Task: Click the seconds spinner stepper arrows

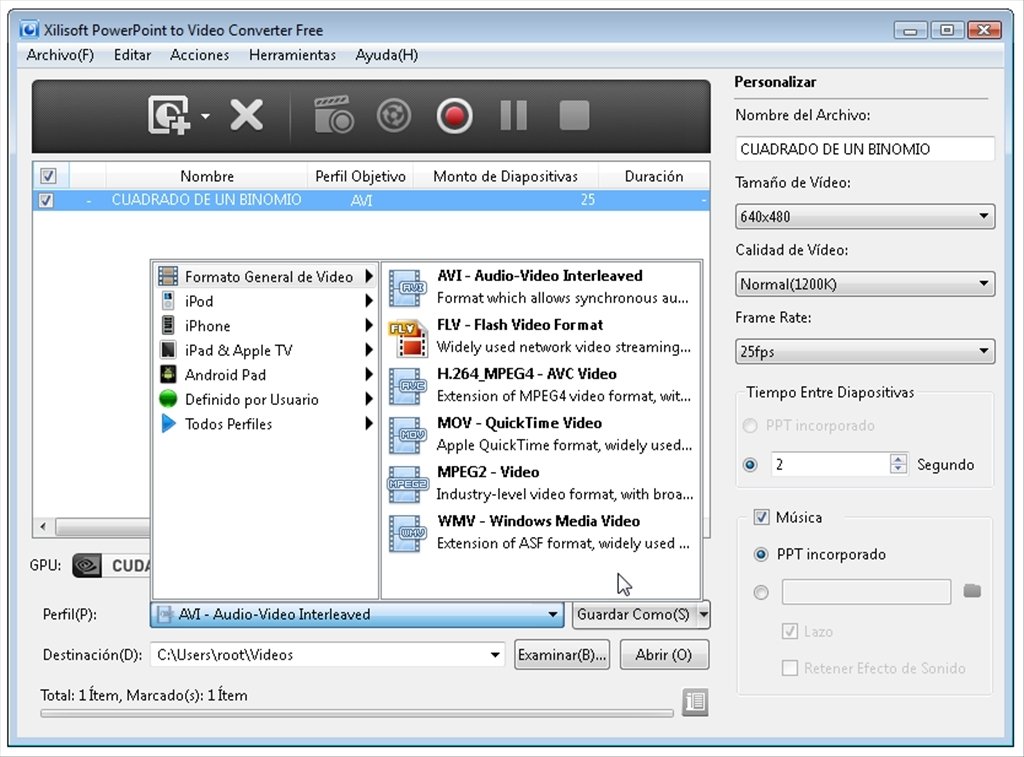Action: (899, 464)
